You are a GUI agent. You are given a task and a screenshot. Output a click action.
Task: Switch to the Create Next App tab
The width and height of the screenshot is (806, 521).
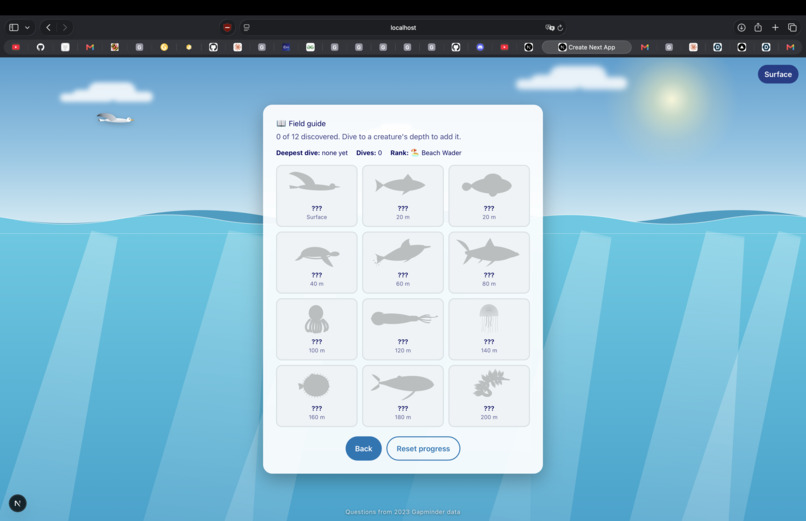[x=587, y=47]
